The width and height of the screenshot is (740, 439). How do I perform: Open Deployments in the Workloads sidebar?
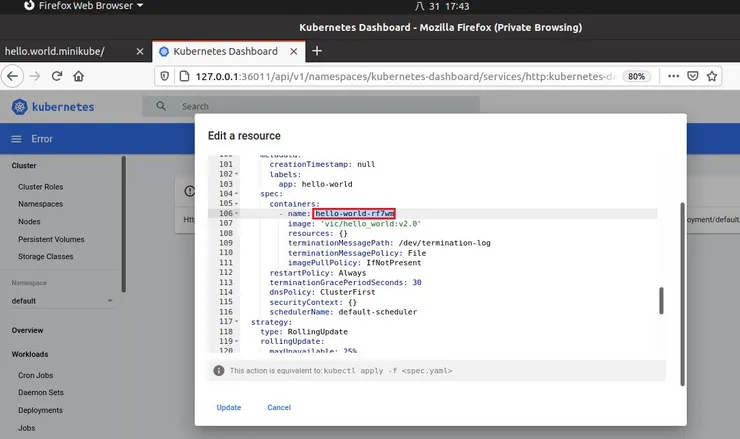pos(41,409)
